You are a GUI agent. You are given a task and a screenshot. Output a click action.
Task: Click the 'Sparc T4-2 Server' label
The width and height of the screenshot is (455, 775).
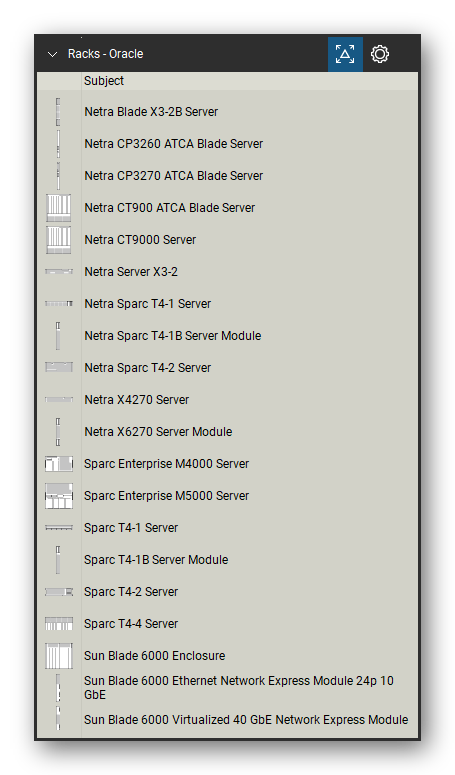coord(131,592)
